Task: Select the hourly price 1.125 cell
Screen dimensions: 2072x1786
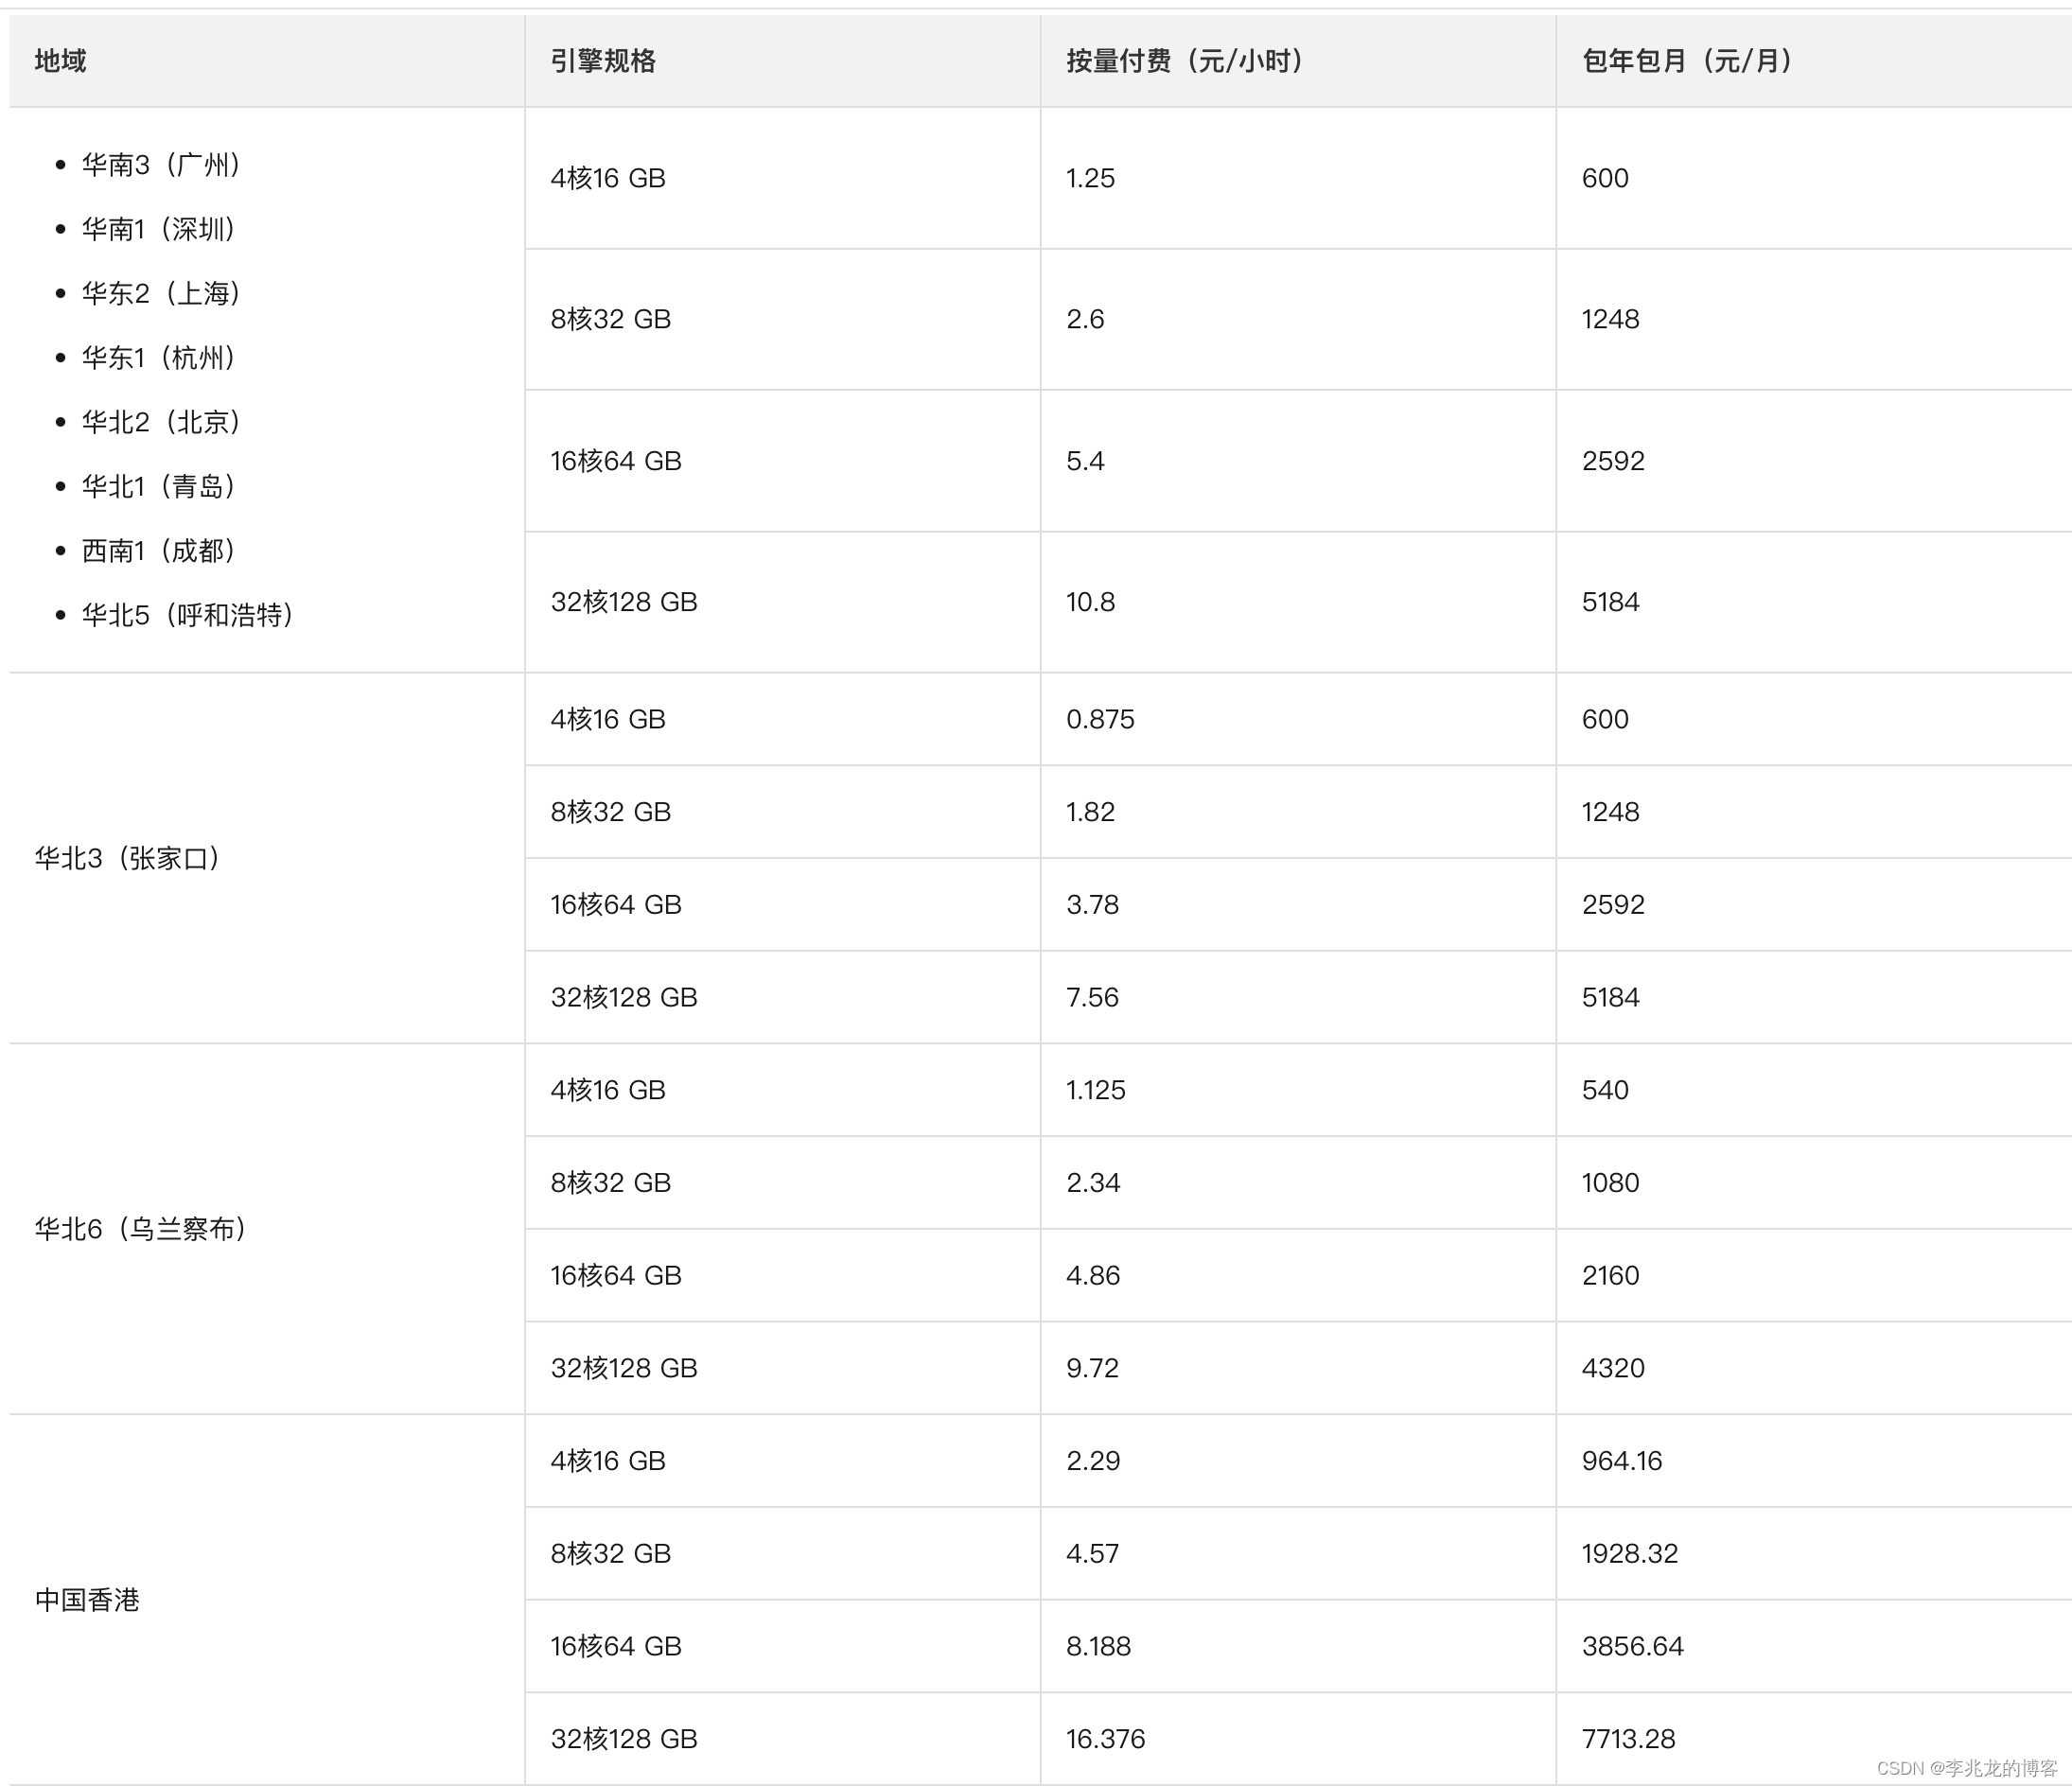Action: point(1095,1090)
